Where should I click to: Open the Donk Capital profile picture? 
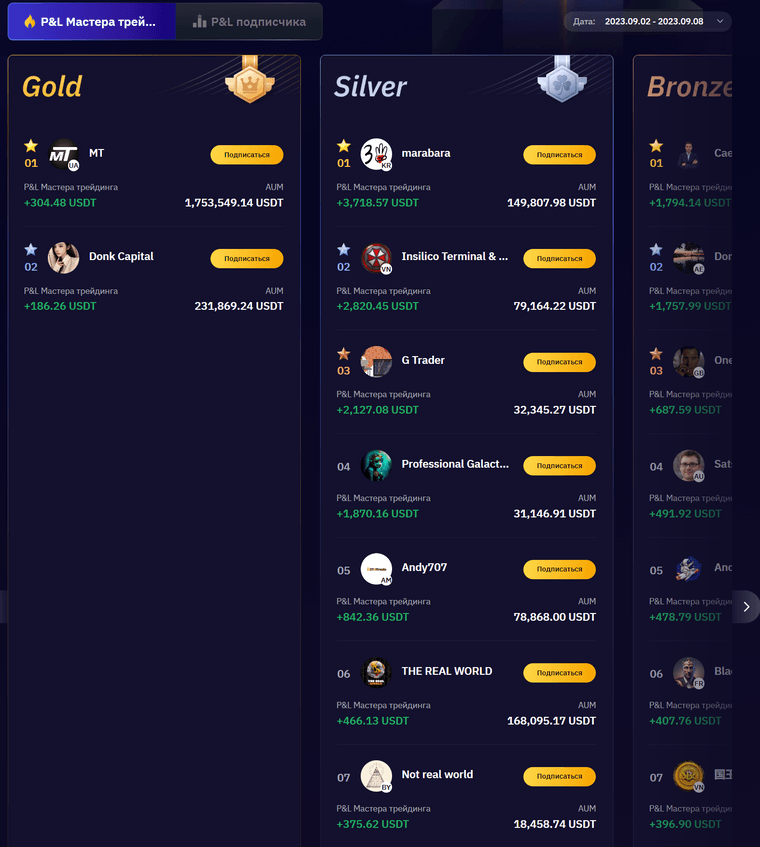click(63, 258)
